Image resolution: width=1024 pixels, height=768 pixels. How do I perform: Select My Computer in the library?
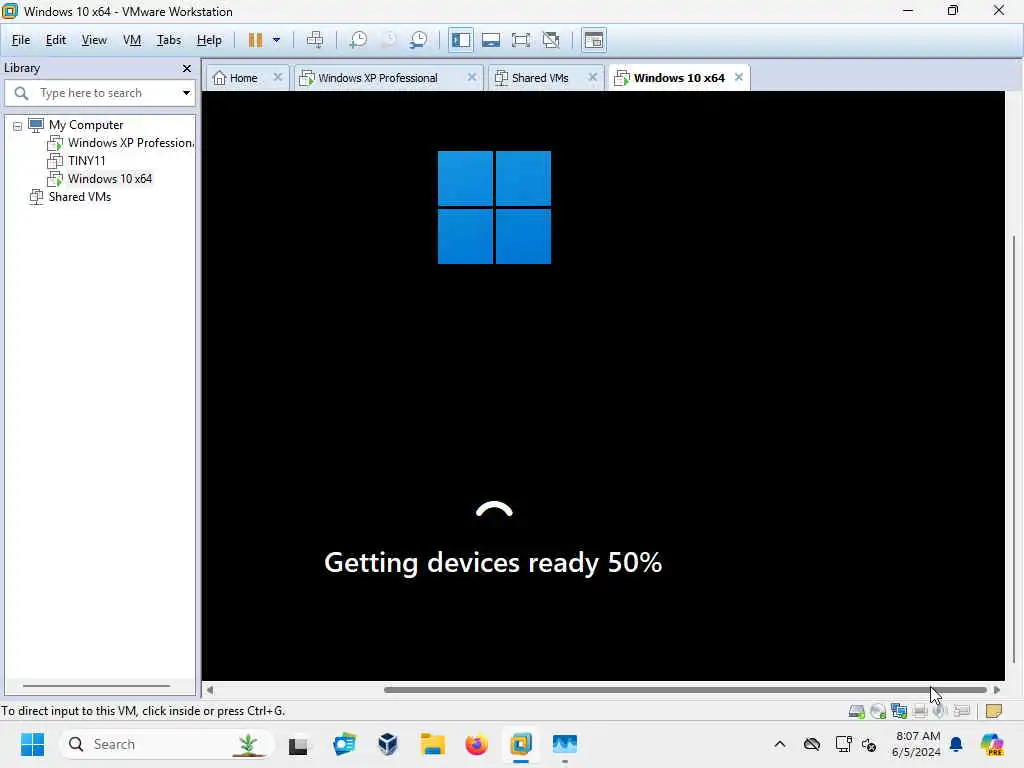86,125
